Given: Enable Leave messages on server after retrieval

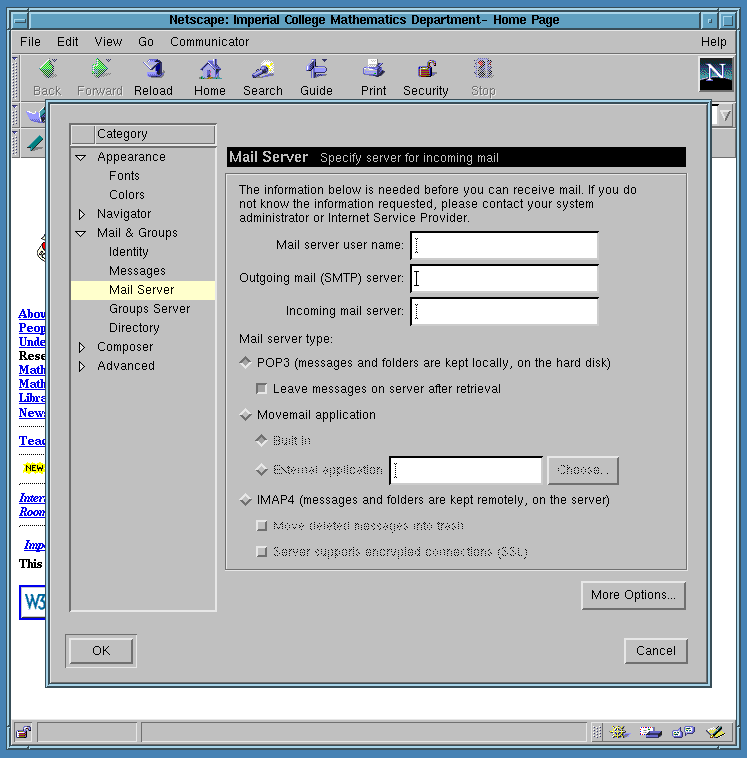Looking at the screenshot, I should point(262,389).
